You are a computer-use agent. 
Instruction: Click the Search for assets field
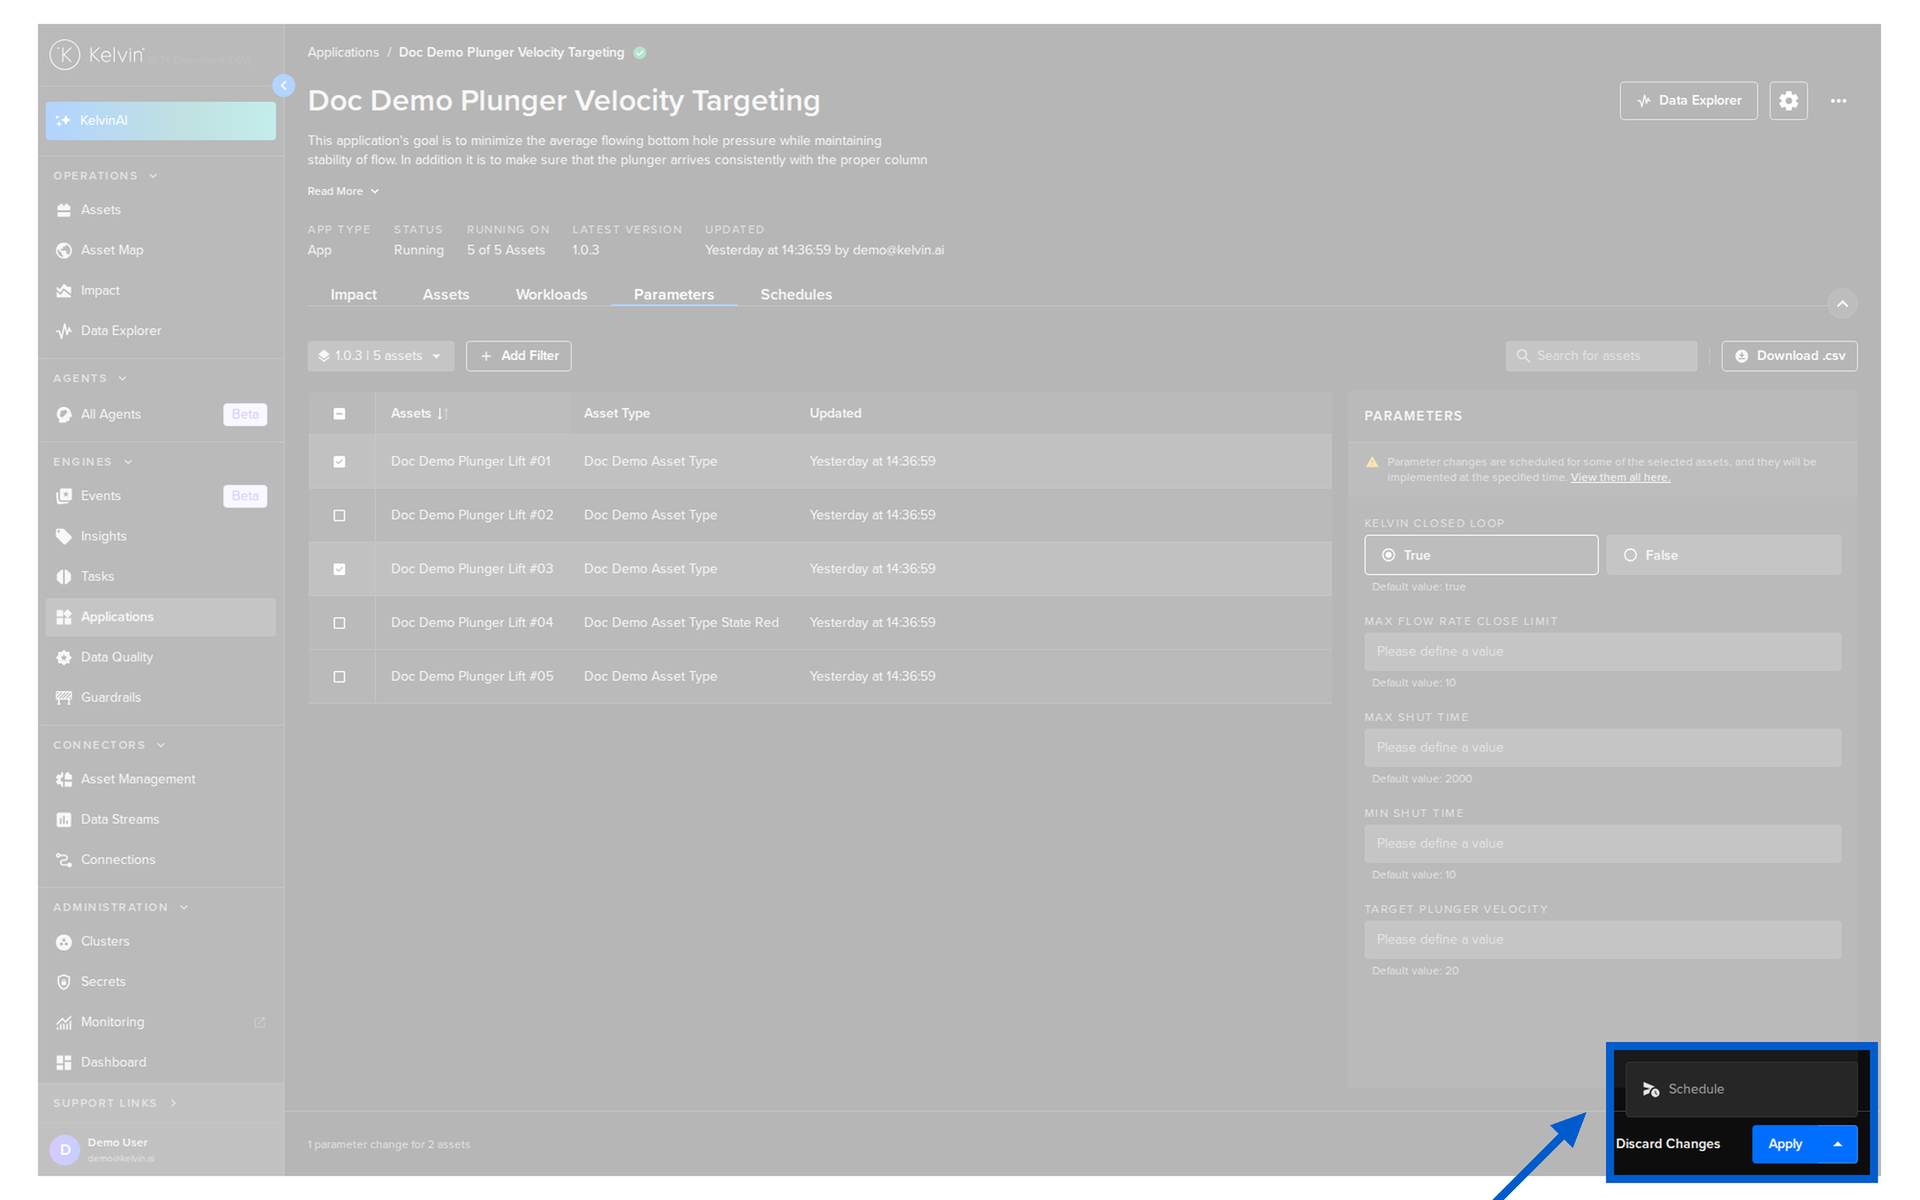(1601, 356)
